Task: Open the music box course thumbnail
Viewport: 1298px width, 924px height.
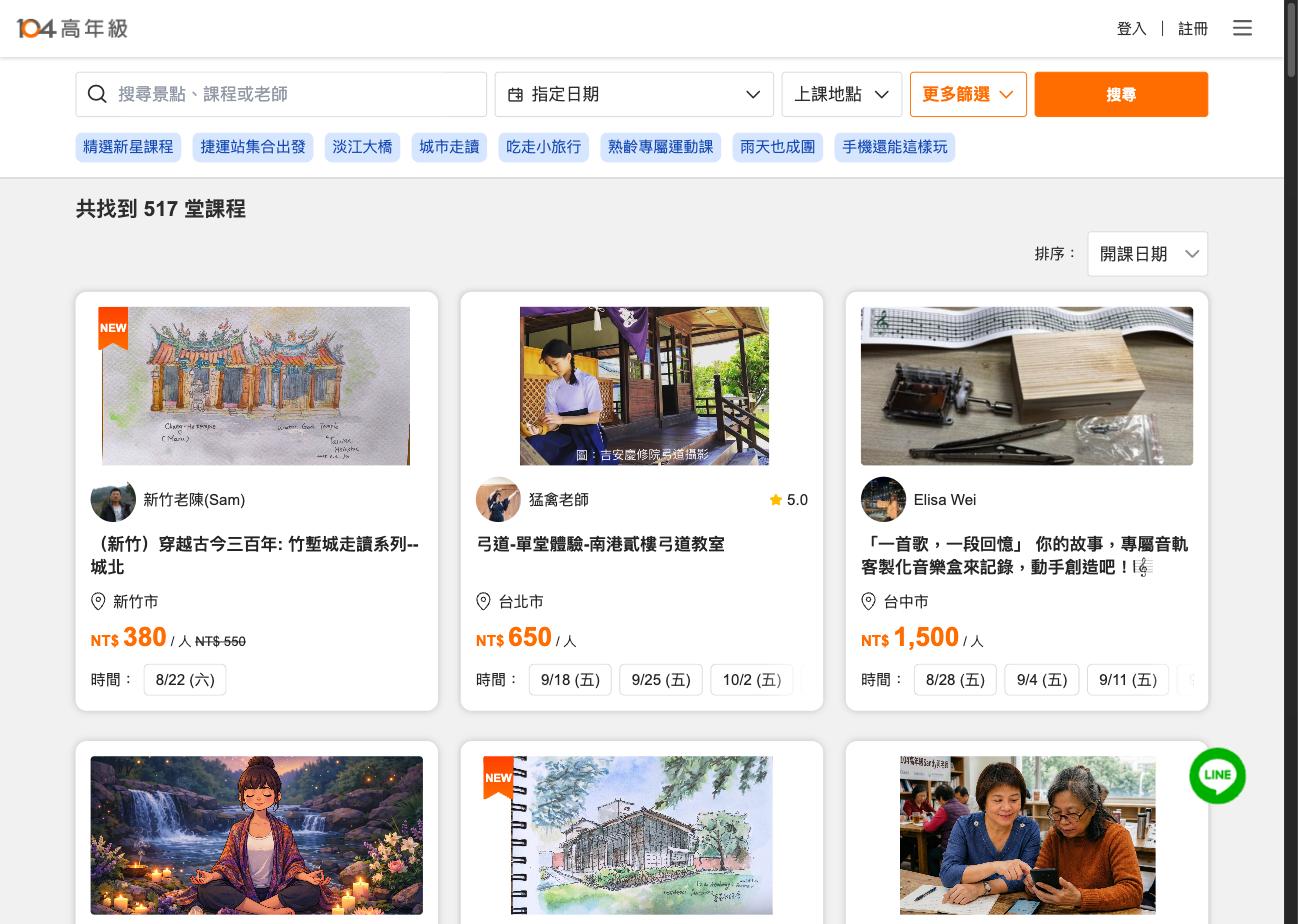Action: [1027, 386]
